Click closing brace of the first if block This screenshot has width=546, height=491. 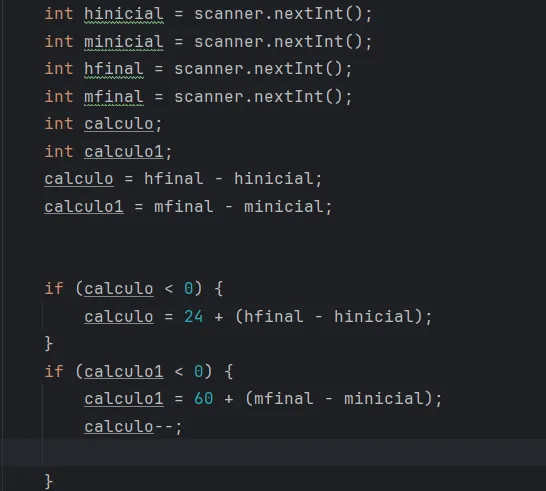pyautogui.click(x=49, y=344)
